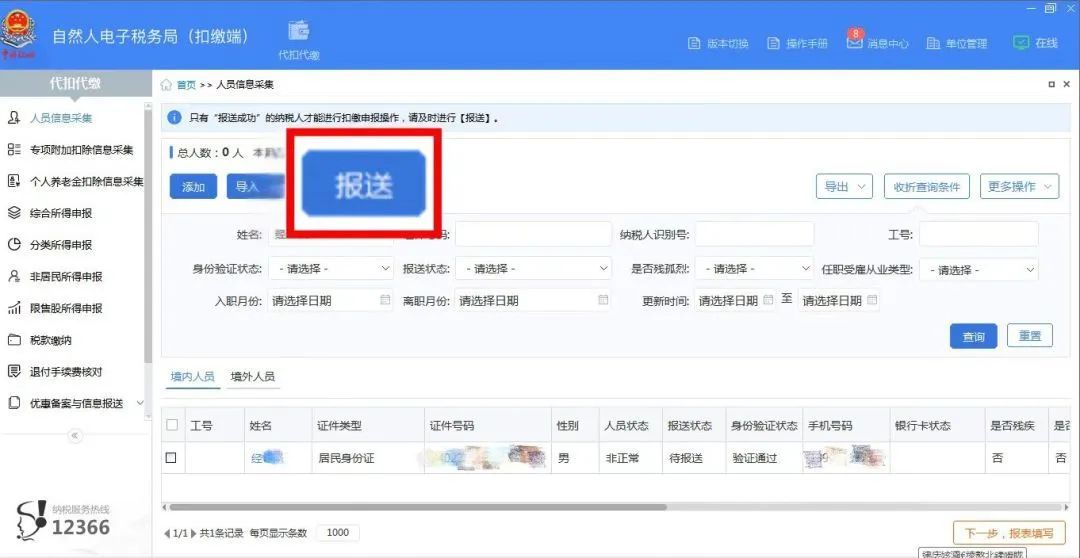Image resolution: width=1080 pixels, height=558 pixels.
Task: Click the 版本切换 icon
Action: point(694,43)
